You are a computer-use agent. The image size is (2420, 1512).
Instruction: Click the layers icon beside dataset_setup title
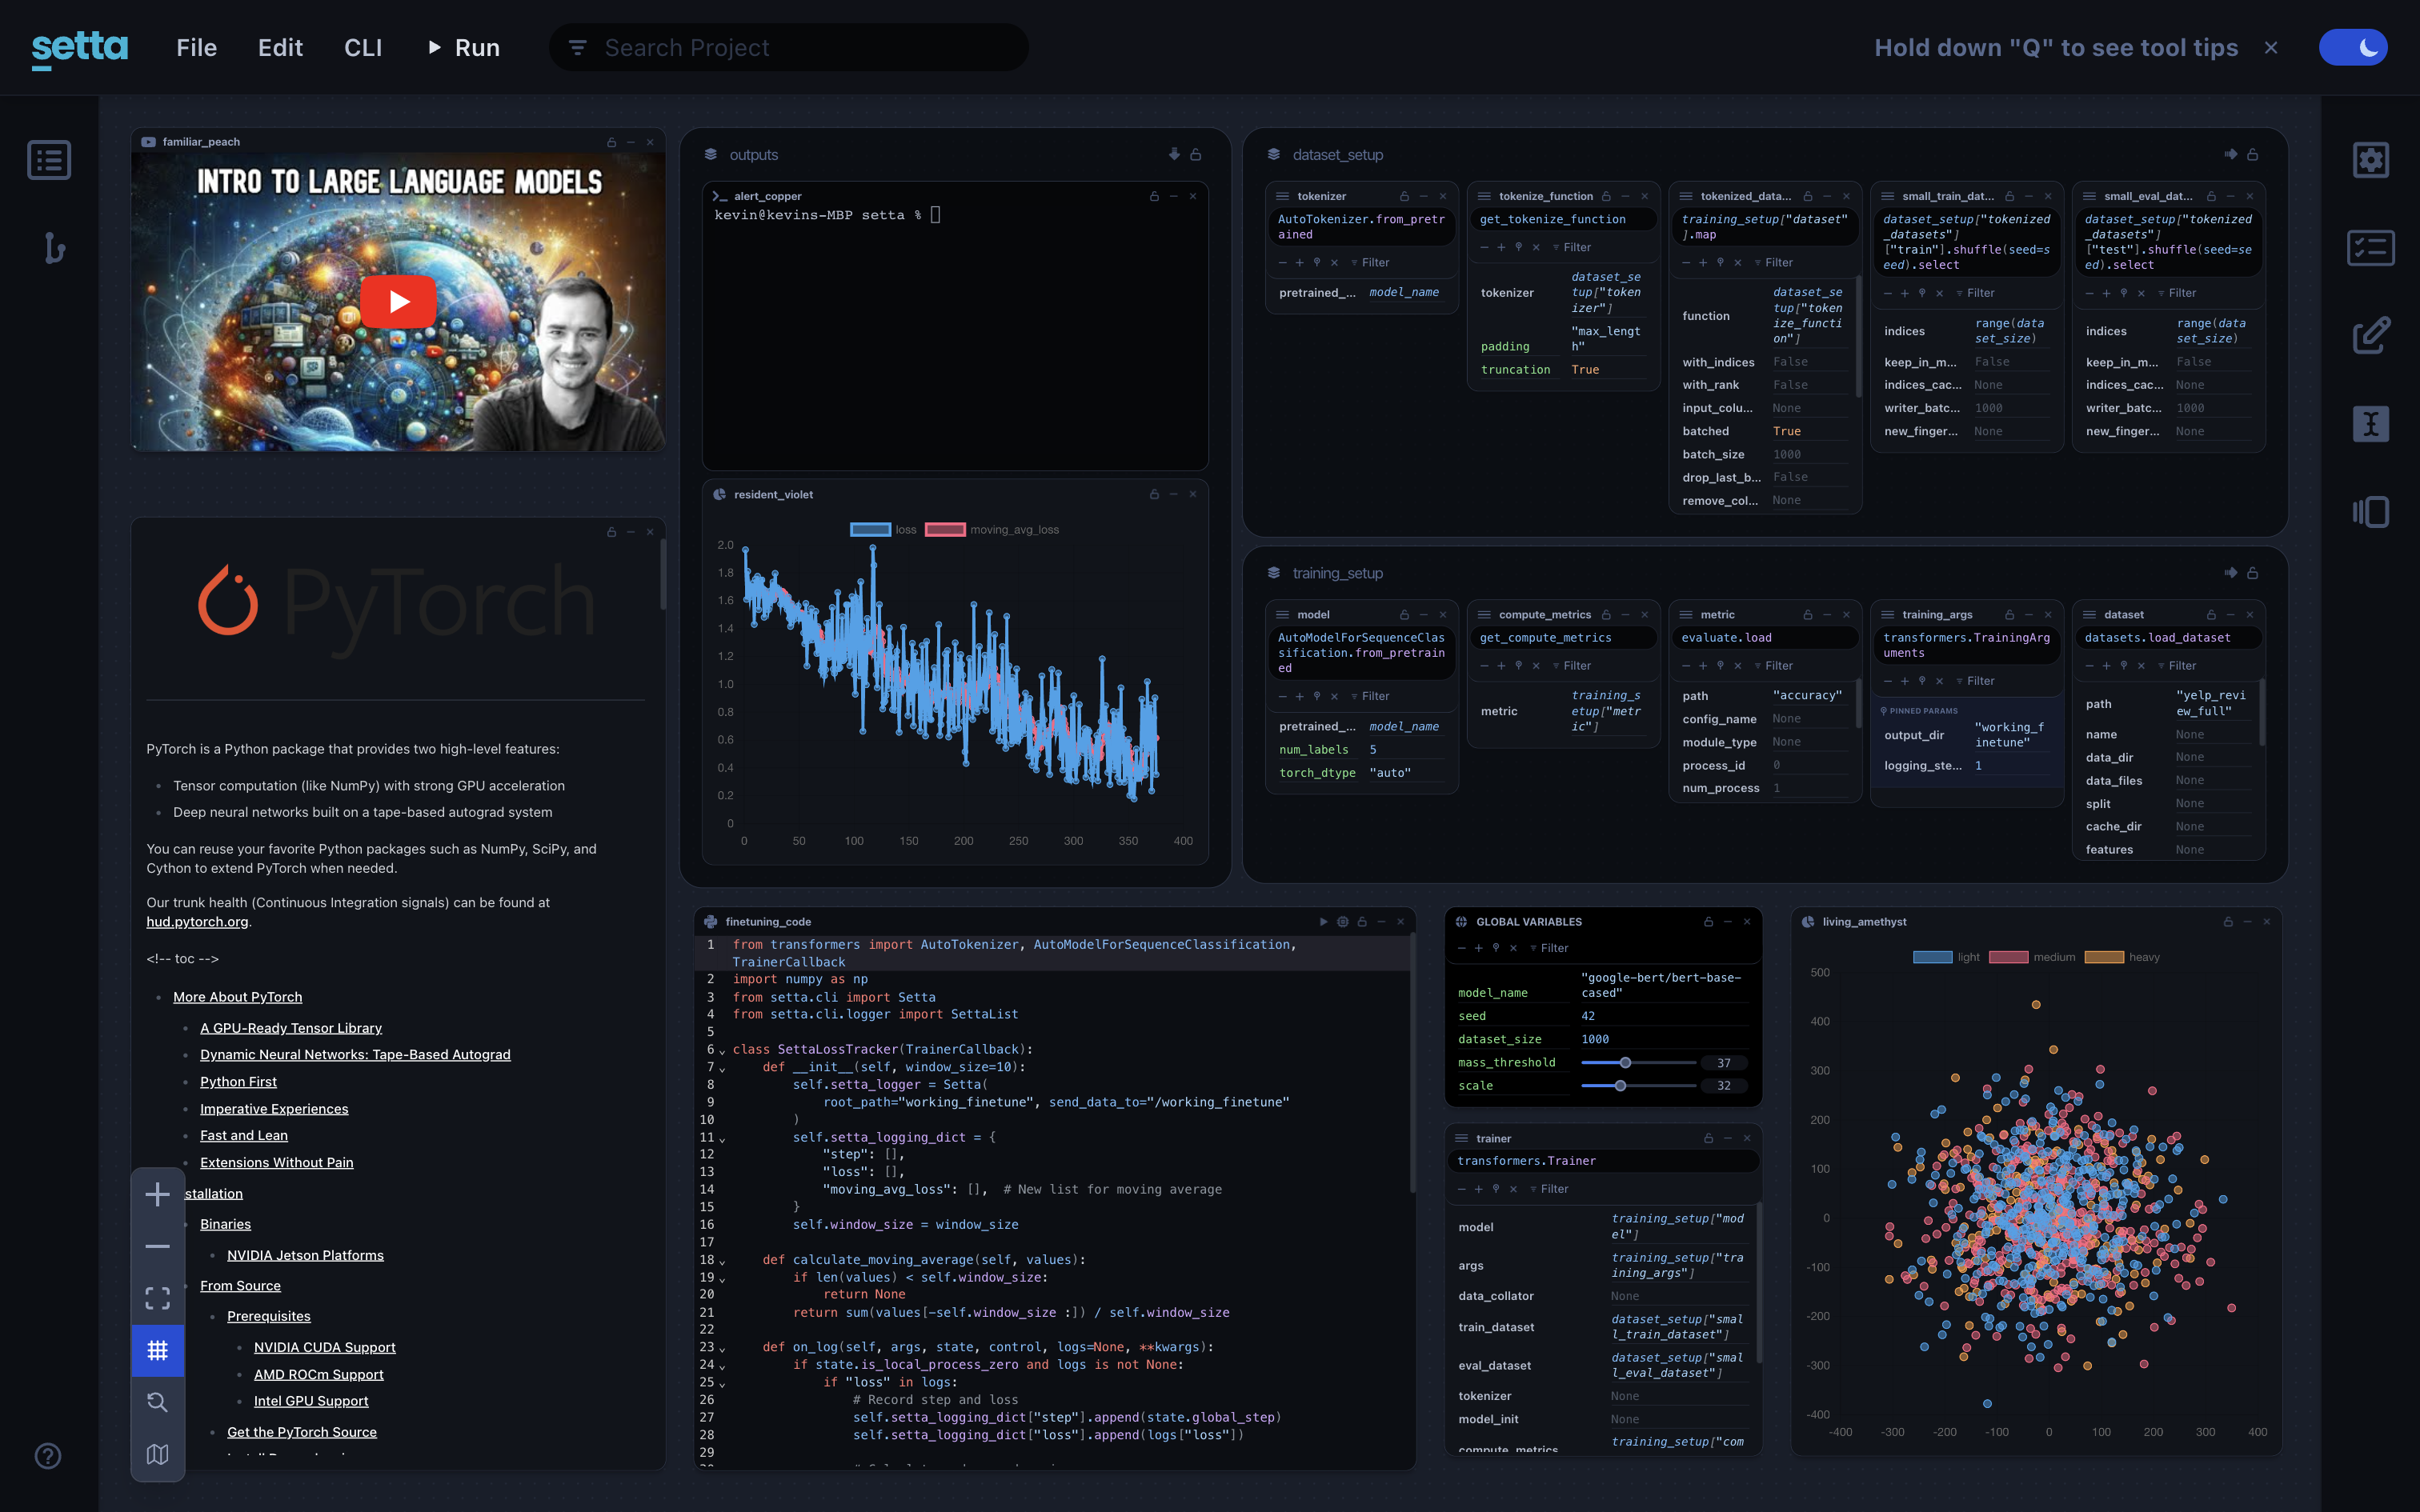point(1273,154)
